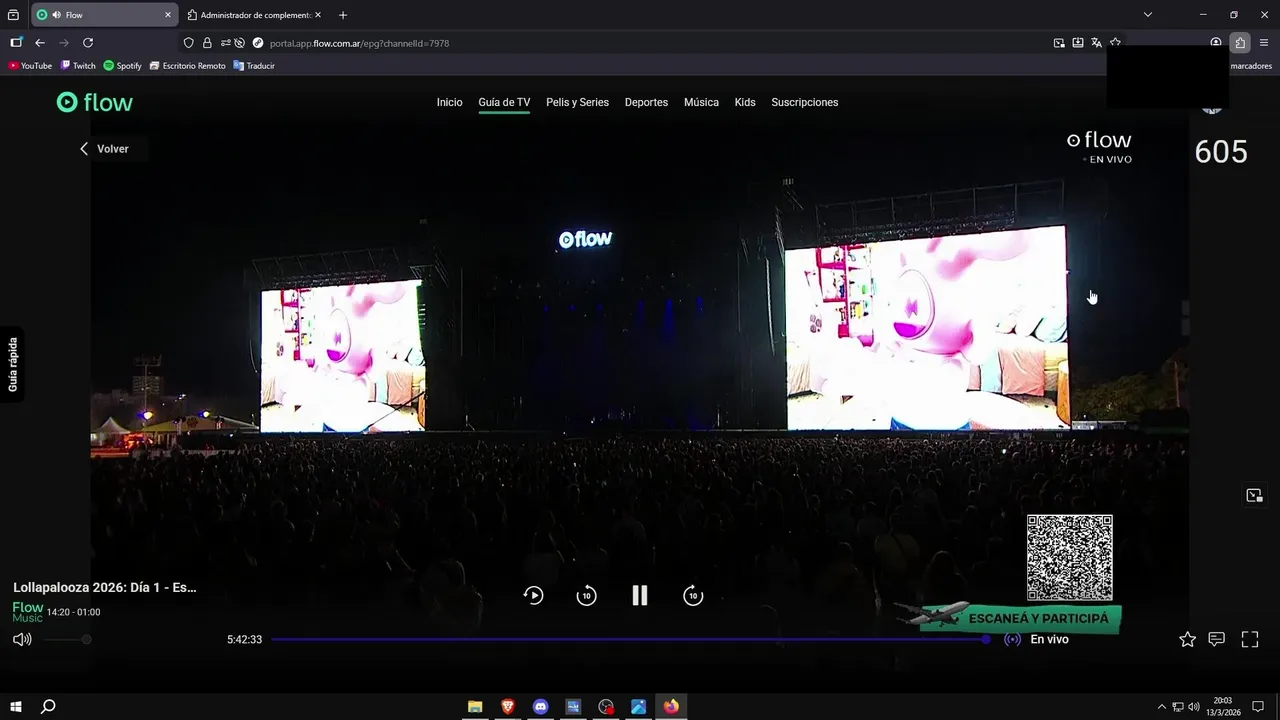Open Suscripciones page

[x=805, y=102]
